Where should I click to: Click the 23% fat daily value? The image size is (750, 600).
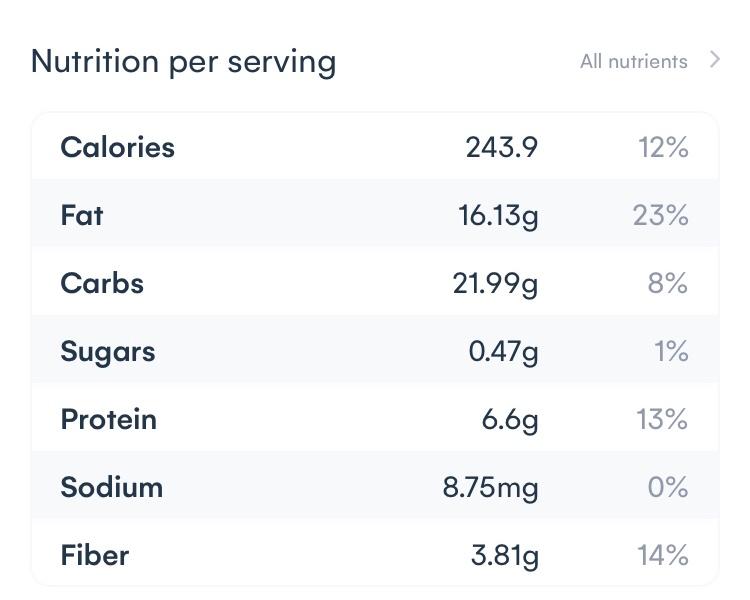(x=661, y=215)
